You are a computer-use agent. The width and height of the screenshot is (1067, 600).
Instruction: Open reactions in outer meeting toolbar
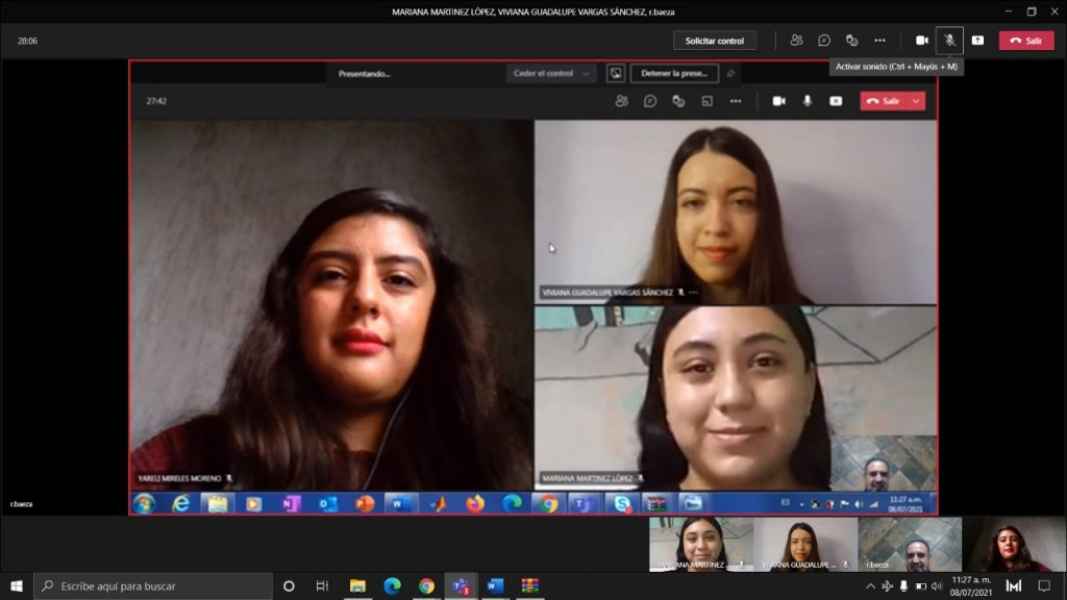(852, 41)
